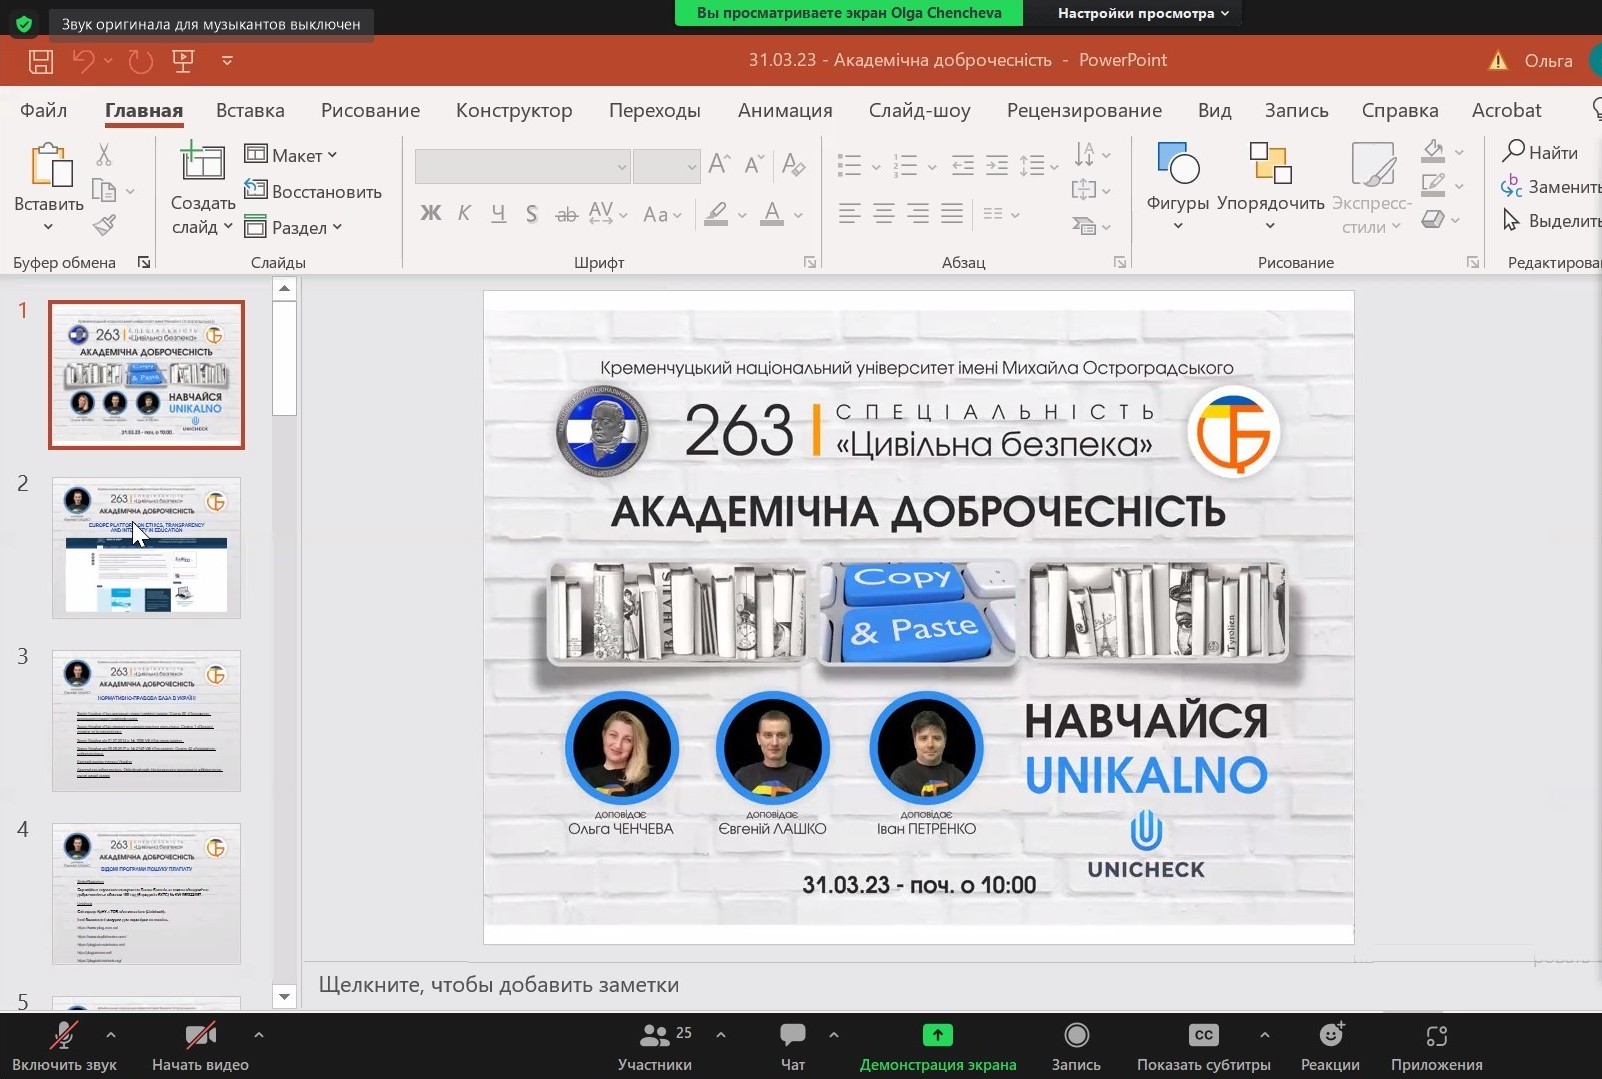Viewport: 1602px width, 1079px height.
Task: Increase the list indent level
Action: click(x=997, y=165)
